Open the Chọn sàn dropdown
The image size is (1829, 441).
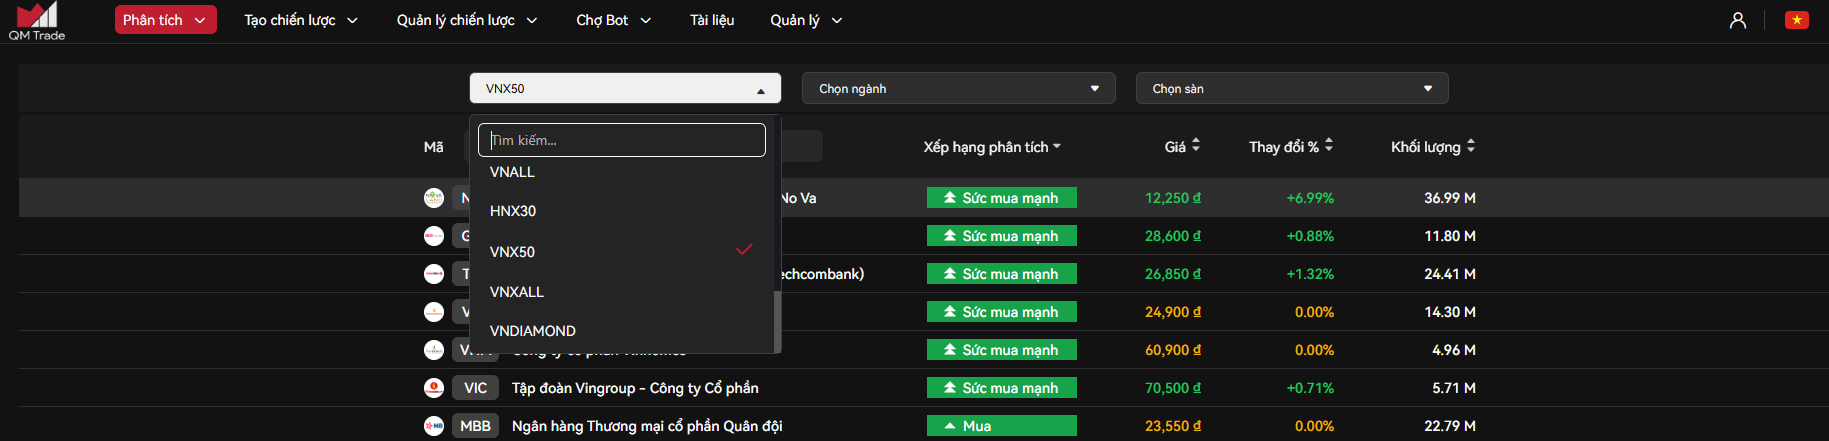tap(1292, 88)
